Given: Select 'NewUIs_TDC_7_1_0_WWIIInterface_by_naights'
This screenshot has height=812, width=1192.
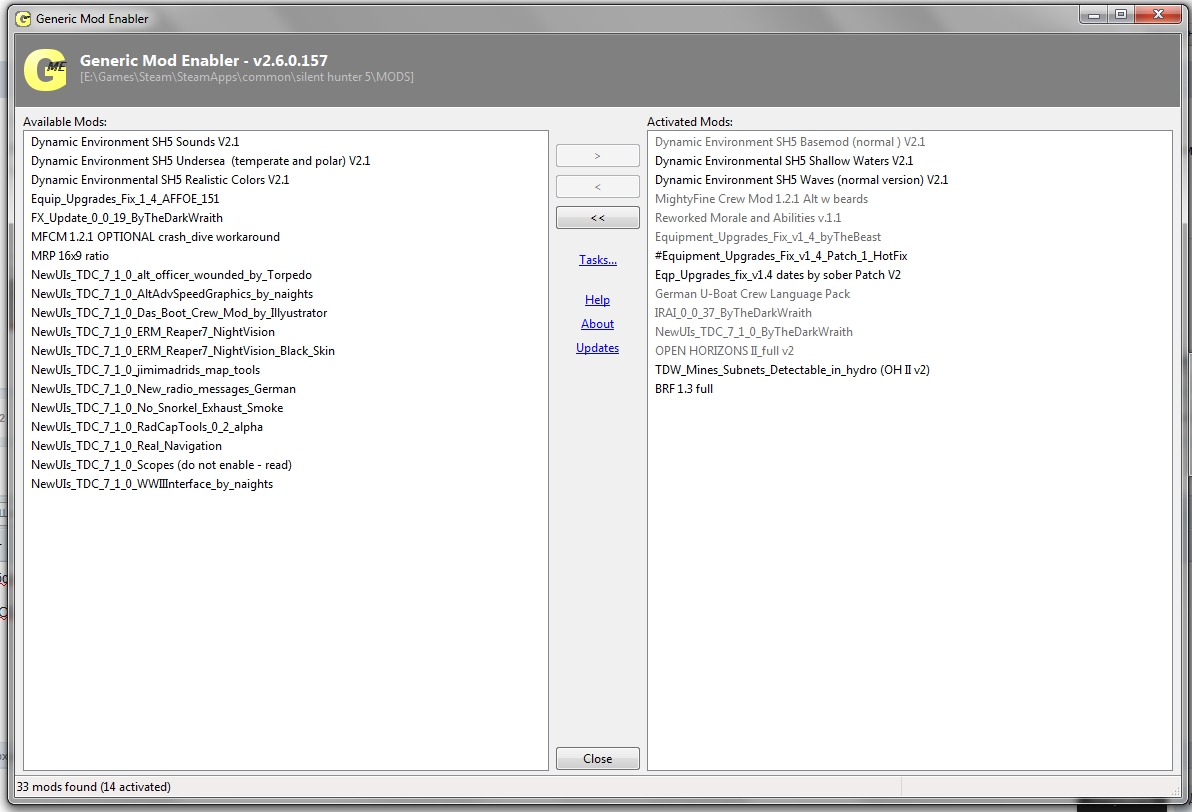Looking at the screenshot, I should [x=152, y=484].
